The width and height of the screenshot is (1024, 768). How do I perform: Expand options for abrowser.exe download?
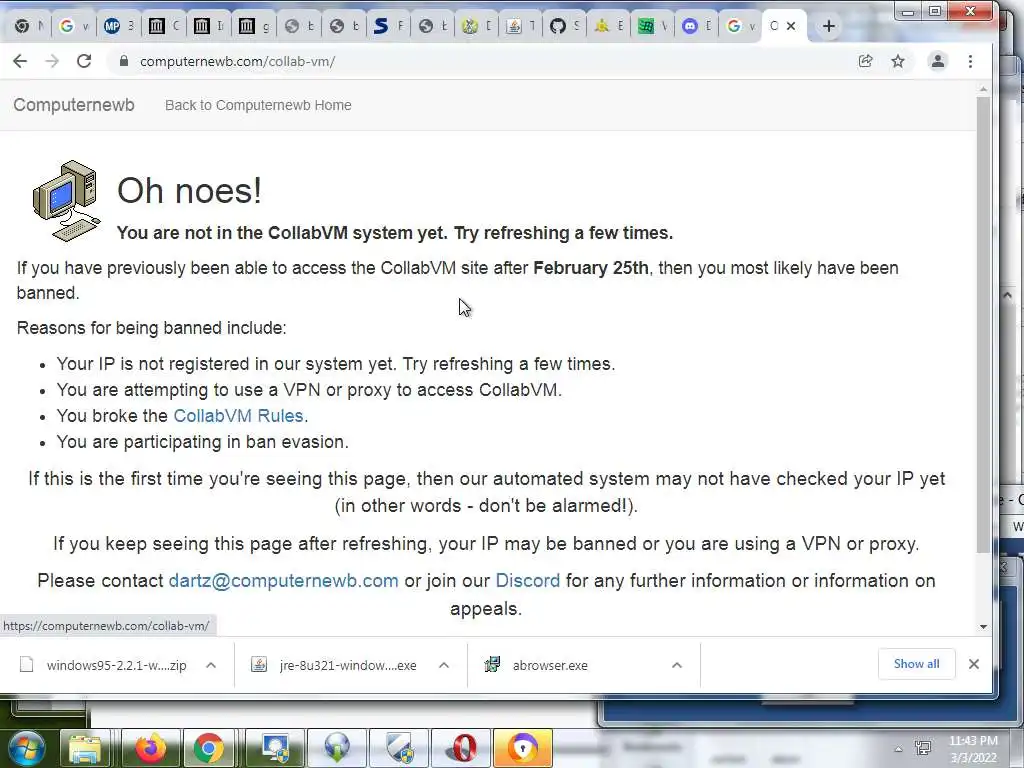[x=677, y=665]
